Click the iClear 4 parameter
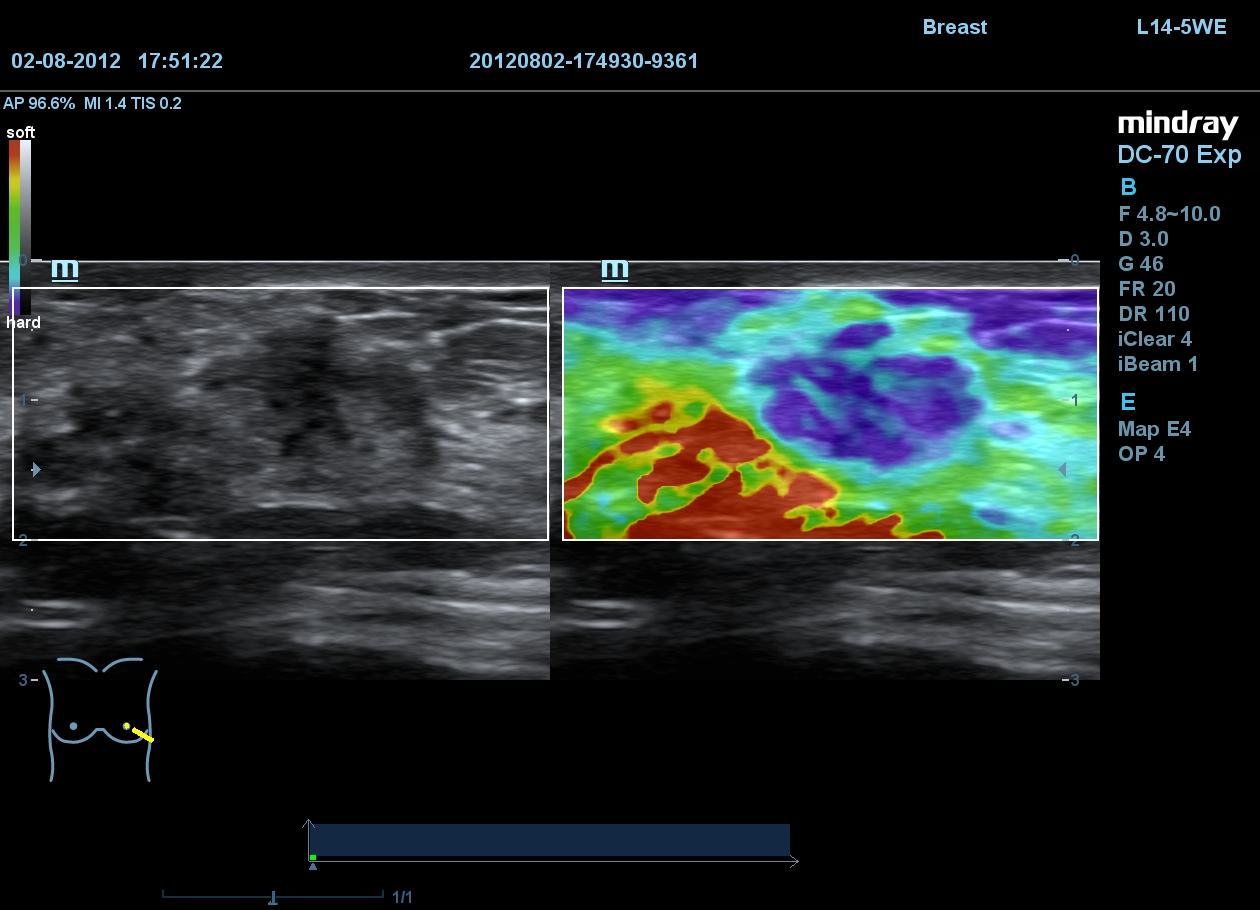The image size is (1260, 910). 1154,339
